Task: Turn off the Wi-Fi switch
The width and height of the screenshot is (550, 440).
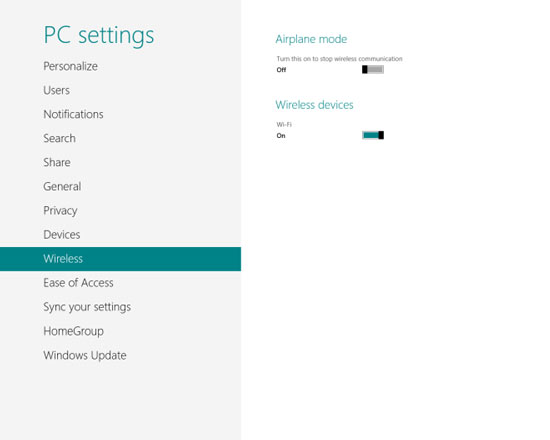Action: click(x=373, y=135)
